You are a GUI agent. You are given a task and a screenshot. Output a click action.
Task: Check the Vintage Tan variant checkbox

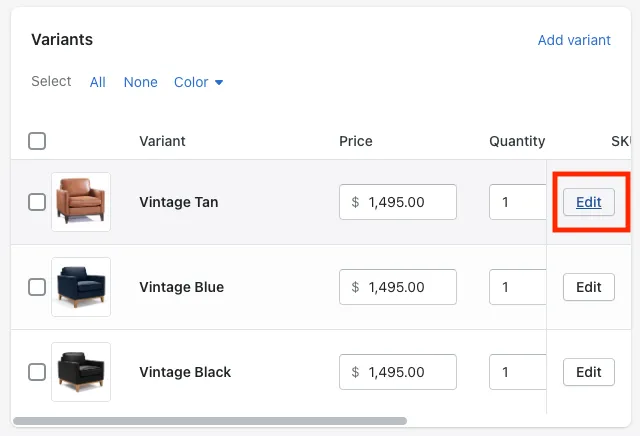[37, 202]
